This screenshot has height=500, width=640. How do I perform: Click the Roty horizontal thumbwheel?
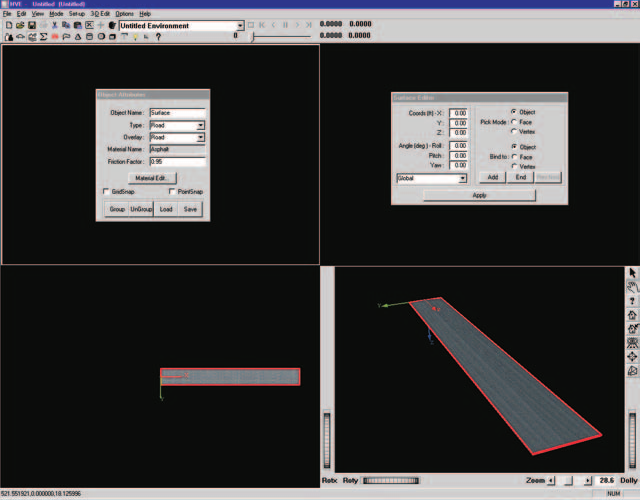click(x=391, y=480)
